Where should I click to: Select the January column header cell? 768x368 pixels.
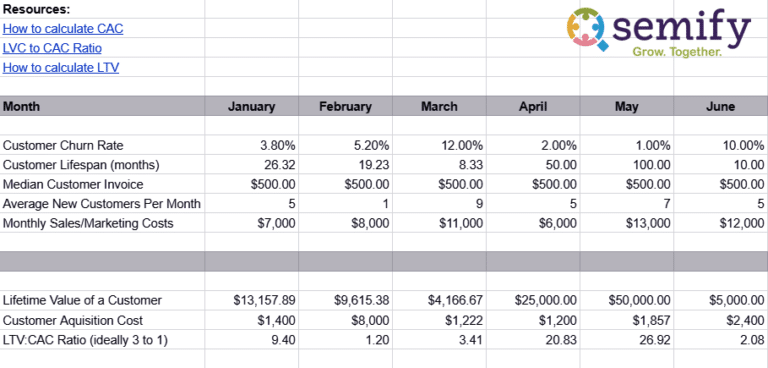coord(252,106)
